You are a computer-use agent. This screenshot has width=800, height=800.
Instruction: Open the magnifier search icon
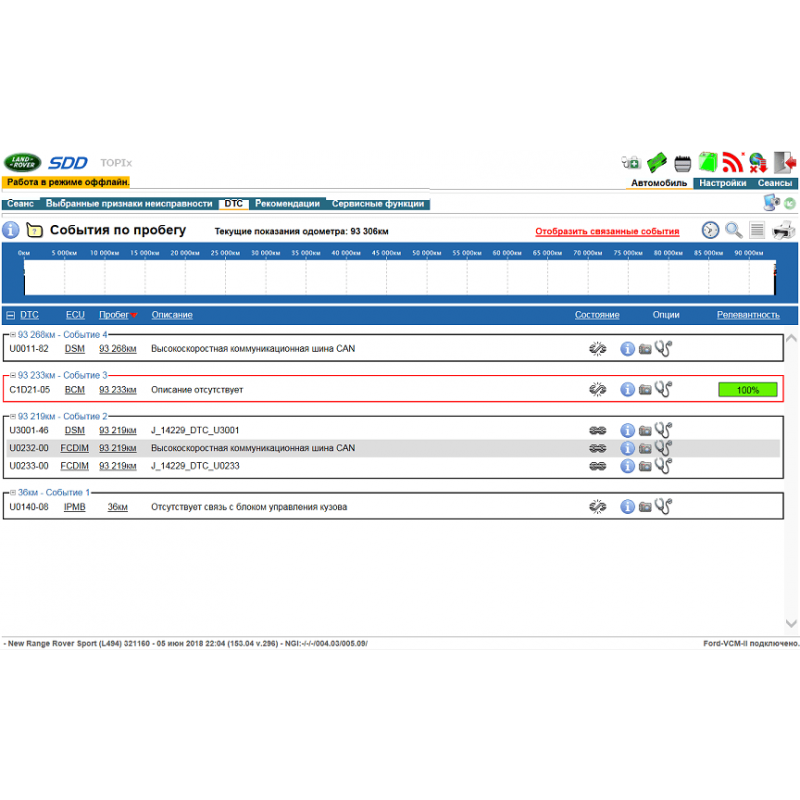pyautogui.click(x=734, y=230)
